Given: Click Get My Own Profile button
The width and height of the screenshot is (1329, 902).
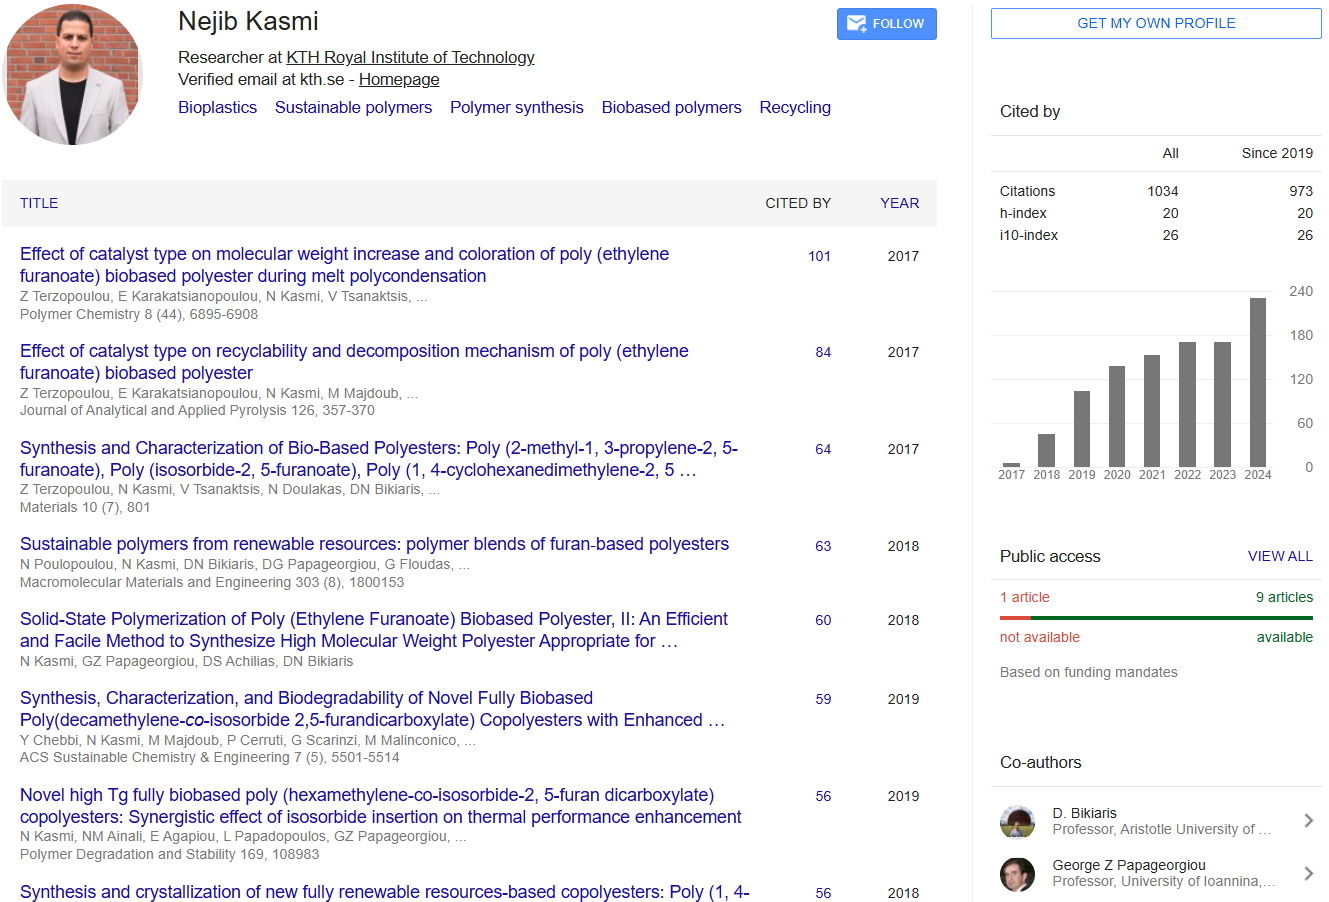Looking at the screenshot, I should [1155, 23].
